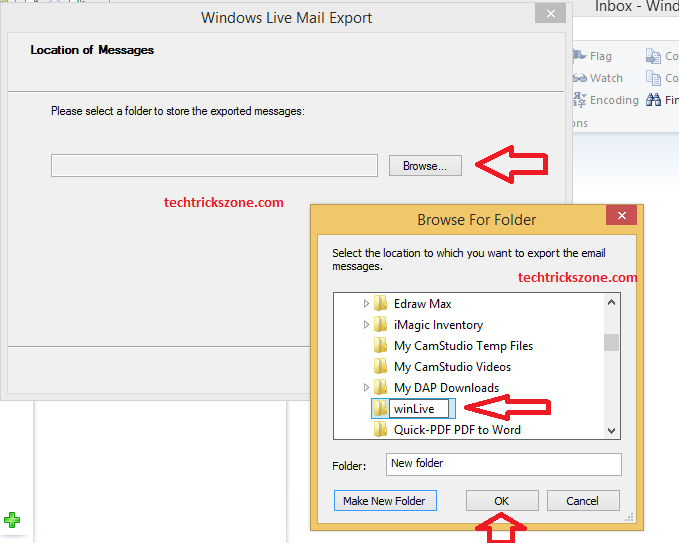Click the Find binoculars icon in ribbon

coord(653,100)
